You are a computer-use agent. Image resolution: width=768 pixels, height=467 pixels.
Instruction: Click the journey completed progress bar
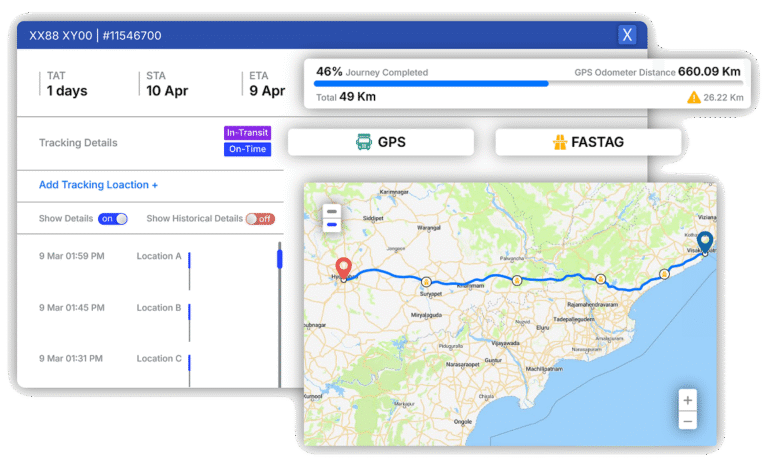point(528,84)
